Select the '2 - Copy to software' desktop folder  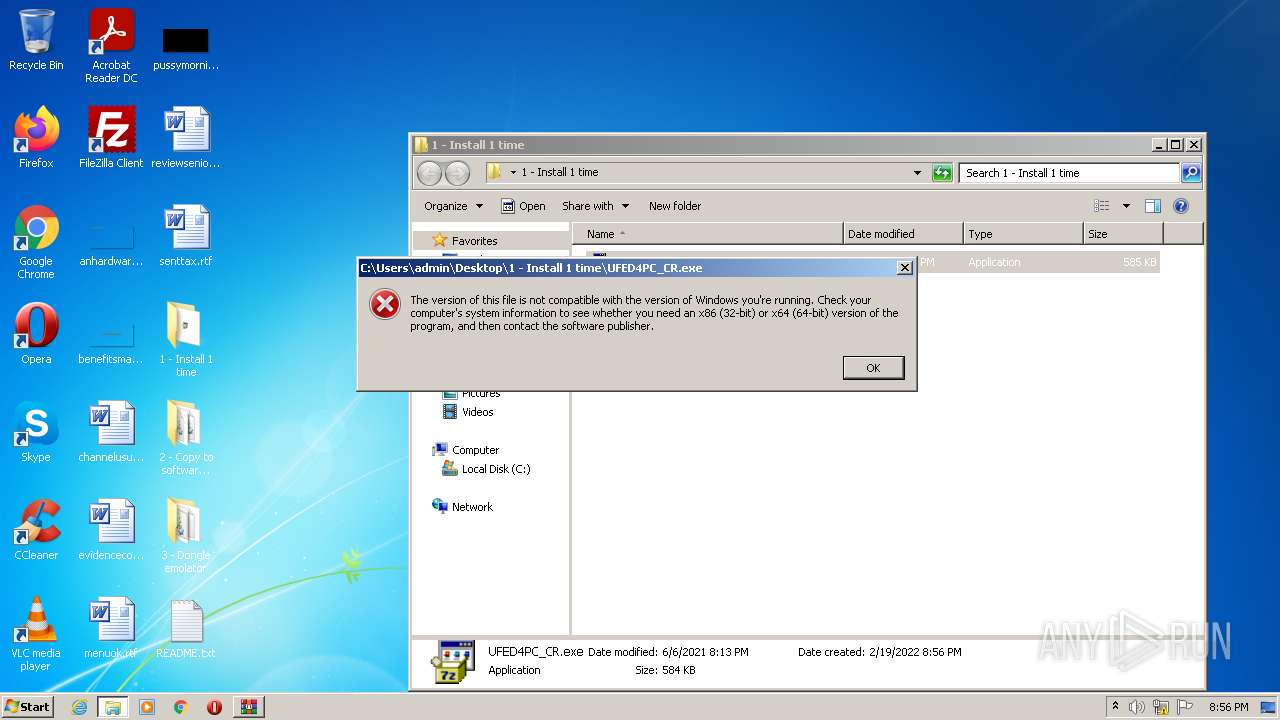186,438
